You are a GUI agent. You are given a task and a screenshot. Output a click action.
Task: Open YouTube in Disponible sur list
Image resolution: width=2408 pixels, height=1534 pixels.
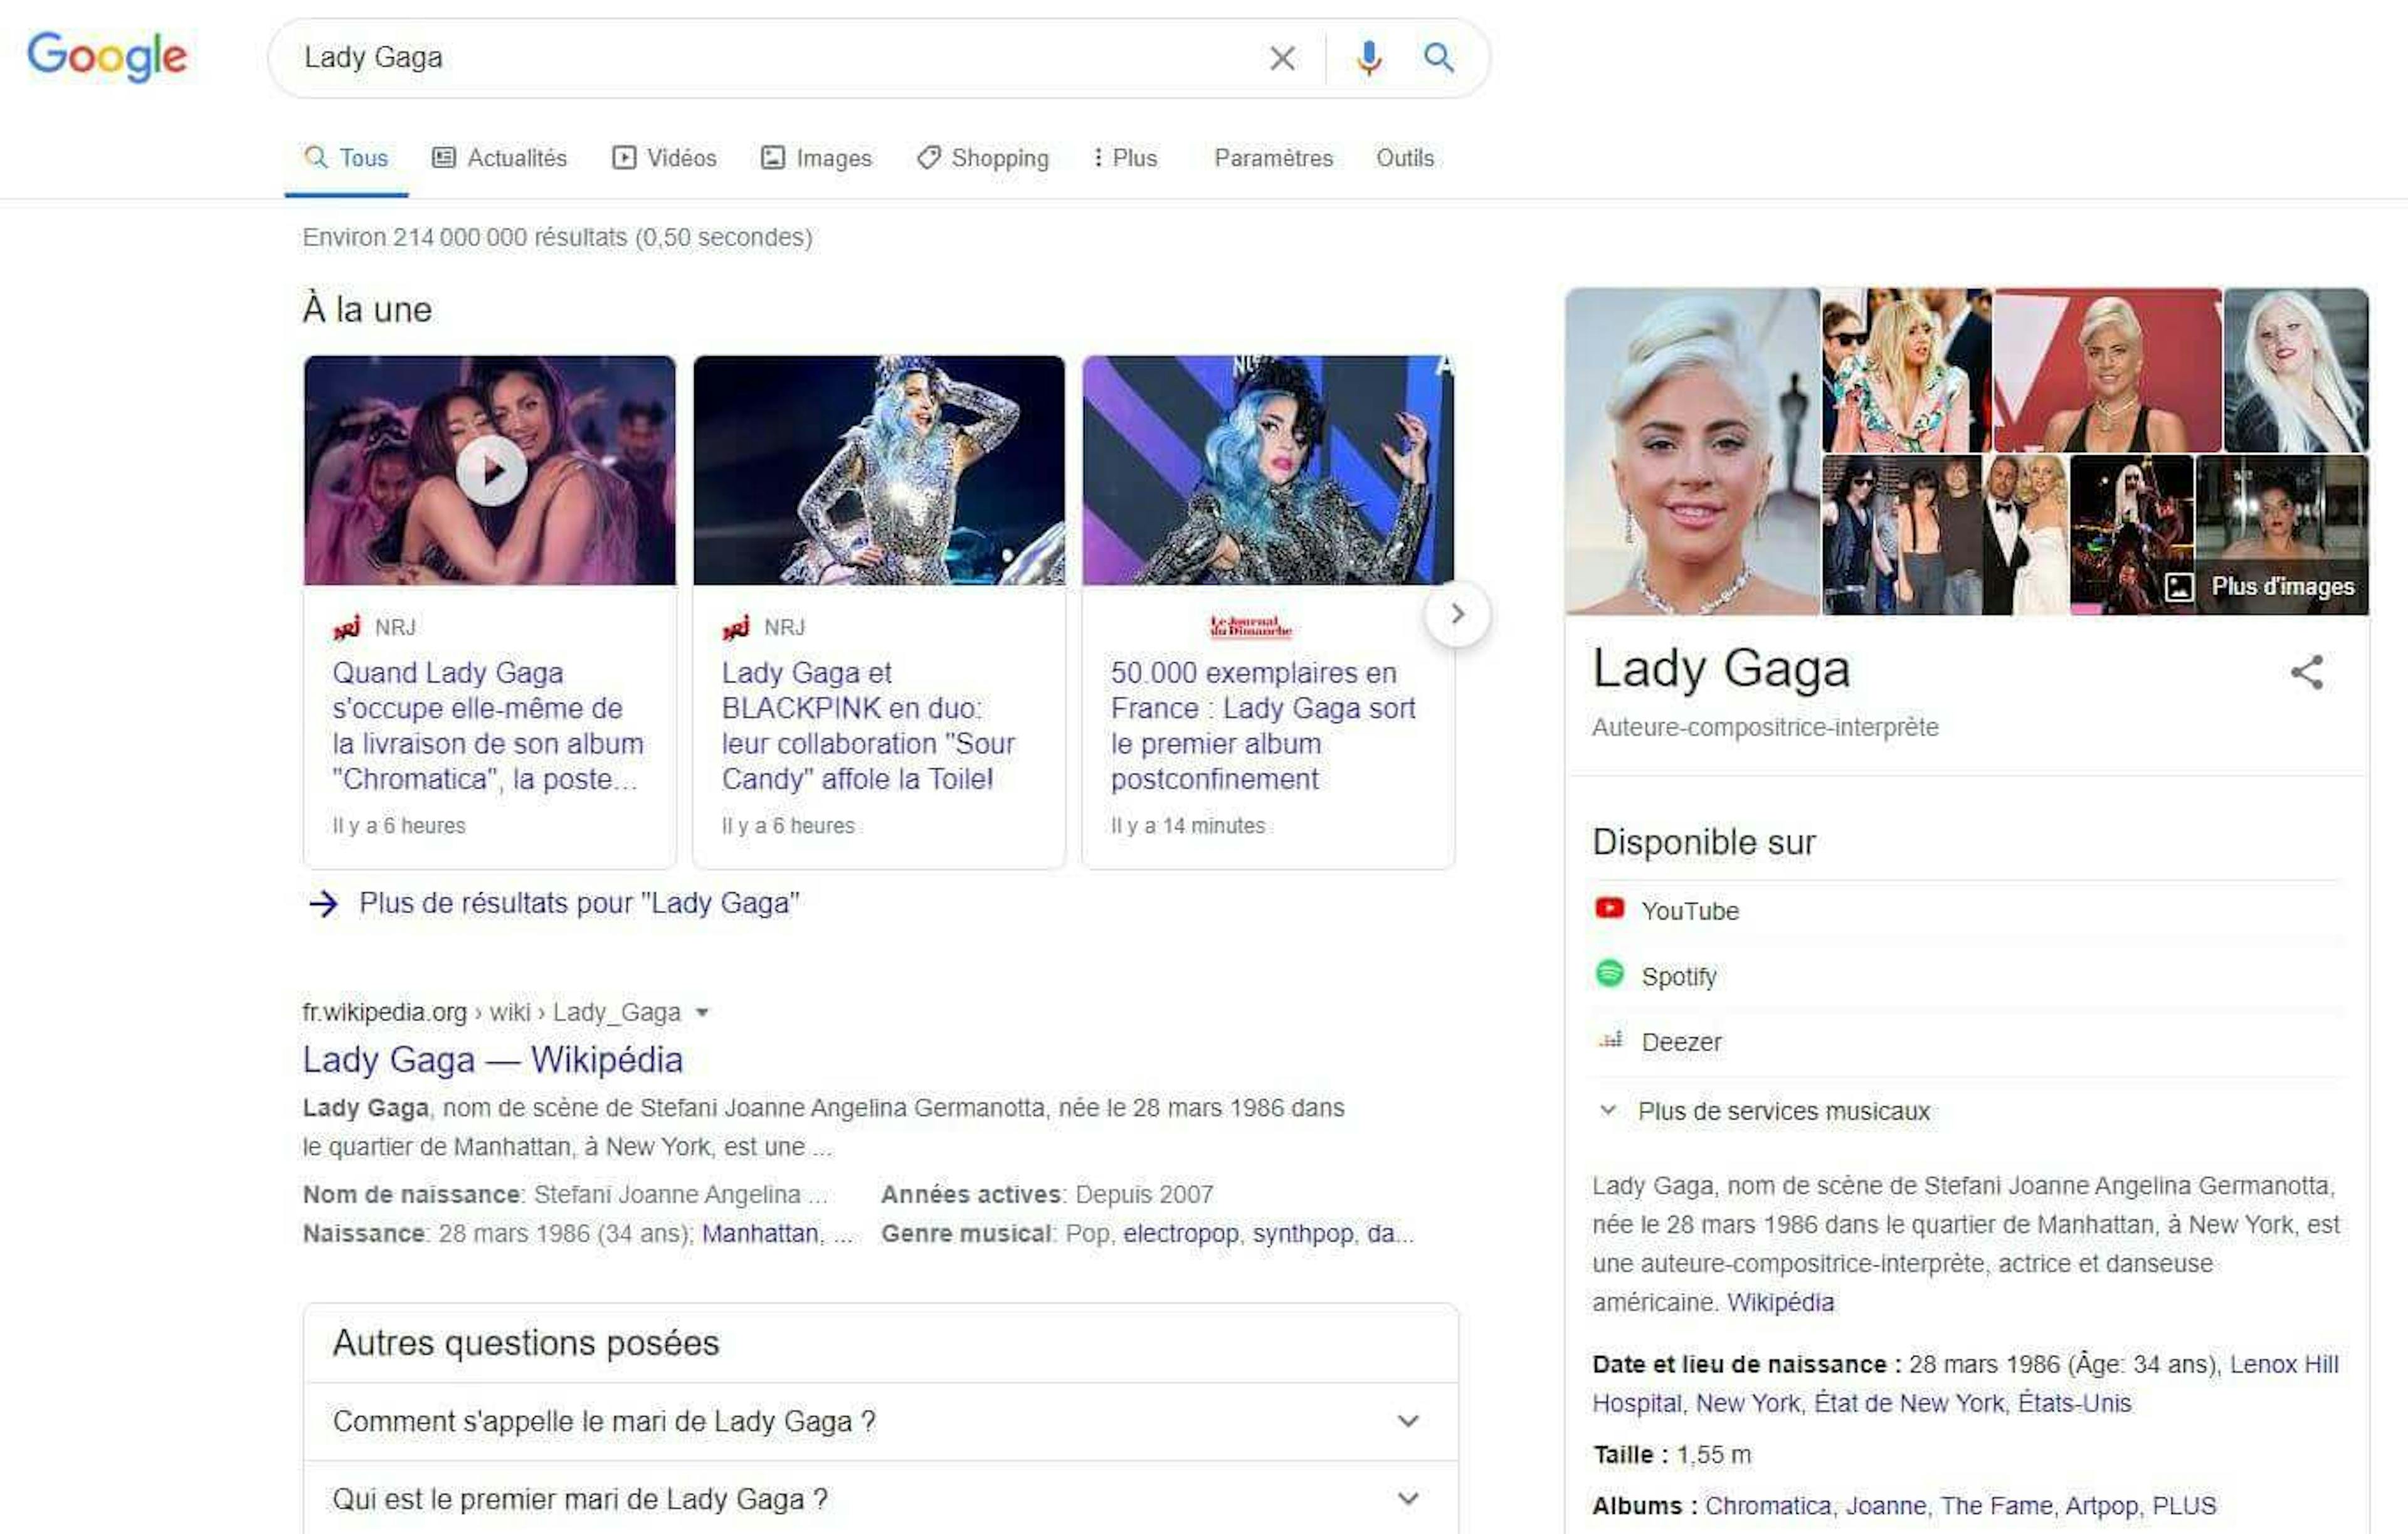point(1689,911)
